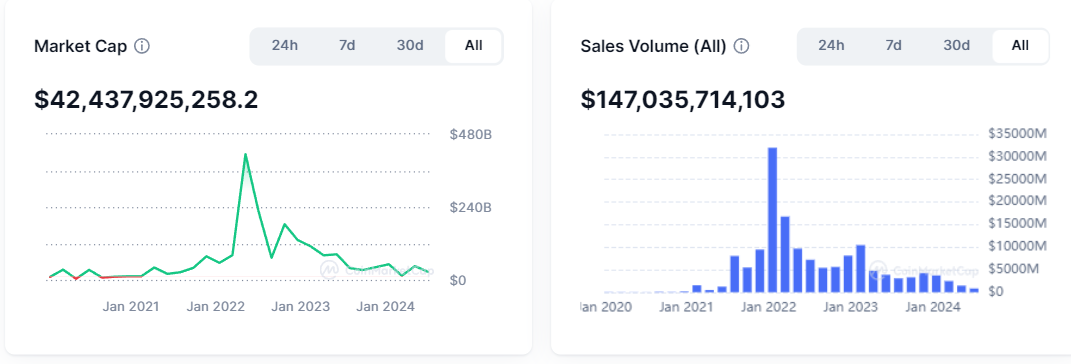Open the Market Cap info icon
The width and height of the screenshot is (1071, 364).
pyautogui.click(x=142, y=46)
